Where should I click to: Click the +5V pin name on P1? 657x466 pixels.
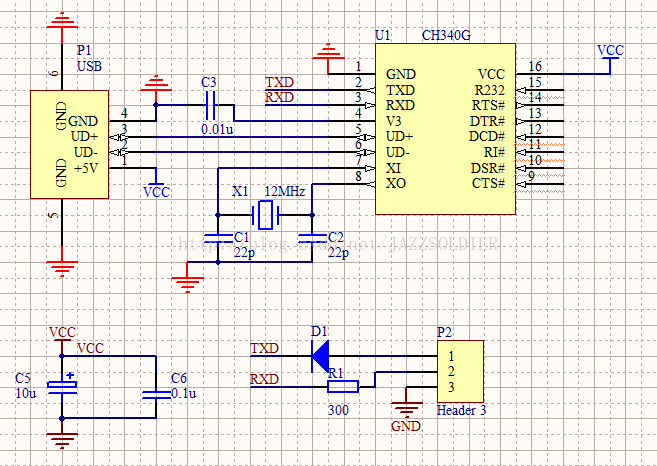click(86, 168)
